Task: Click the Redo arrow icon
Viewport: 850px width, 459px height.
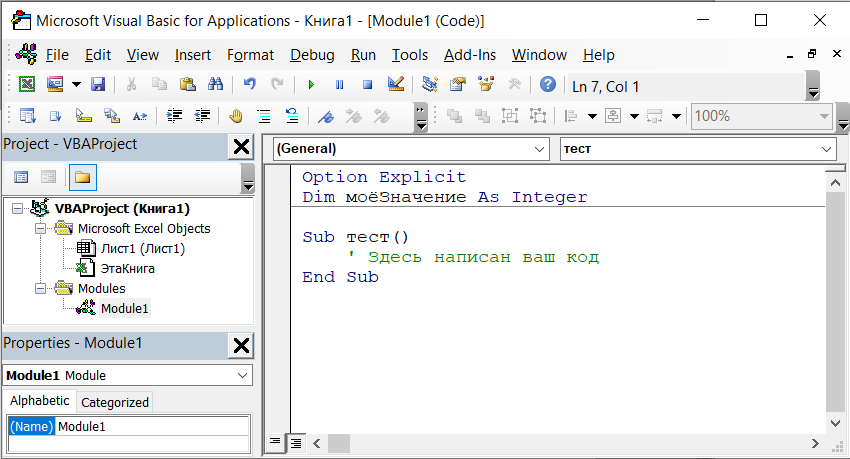Action: point(277,84)
